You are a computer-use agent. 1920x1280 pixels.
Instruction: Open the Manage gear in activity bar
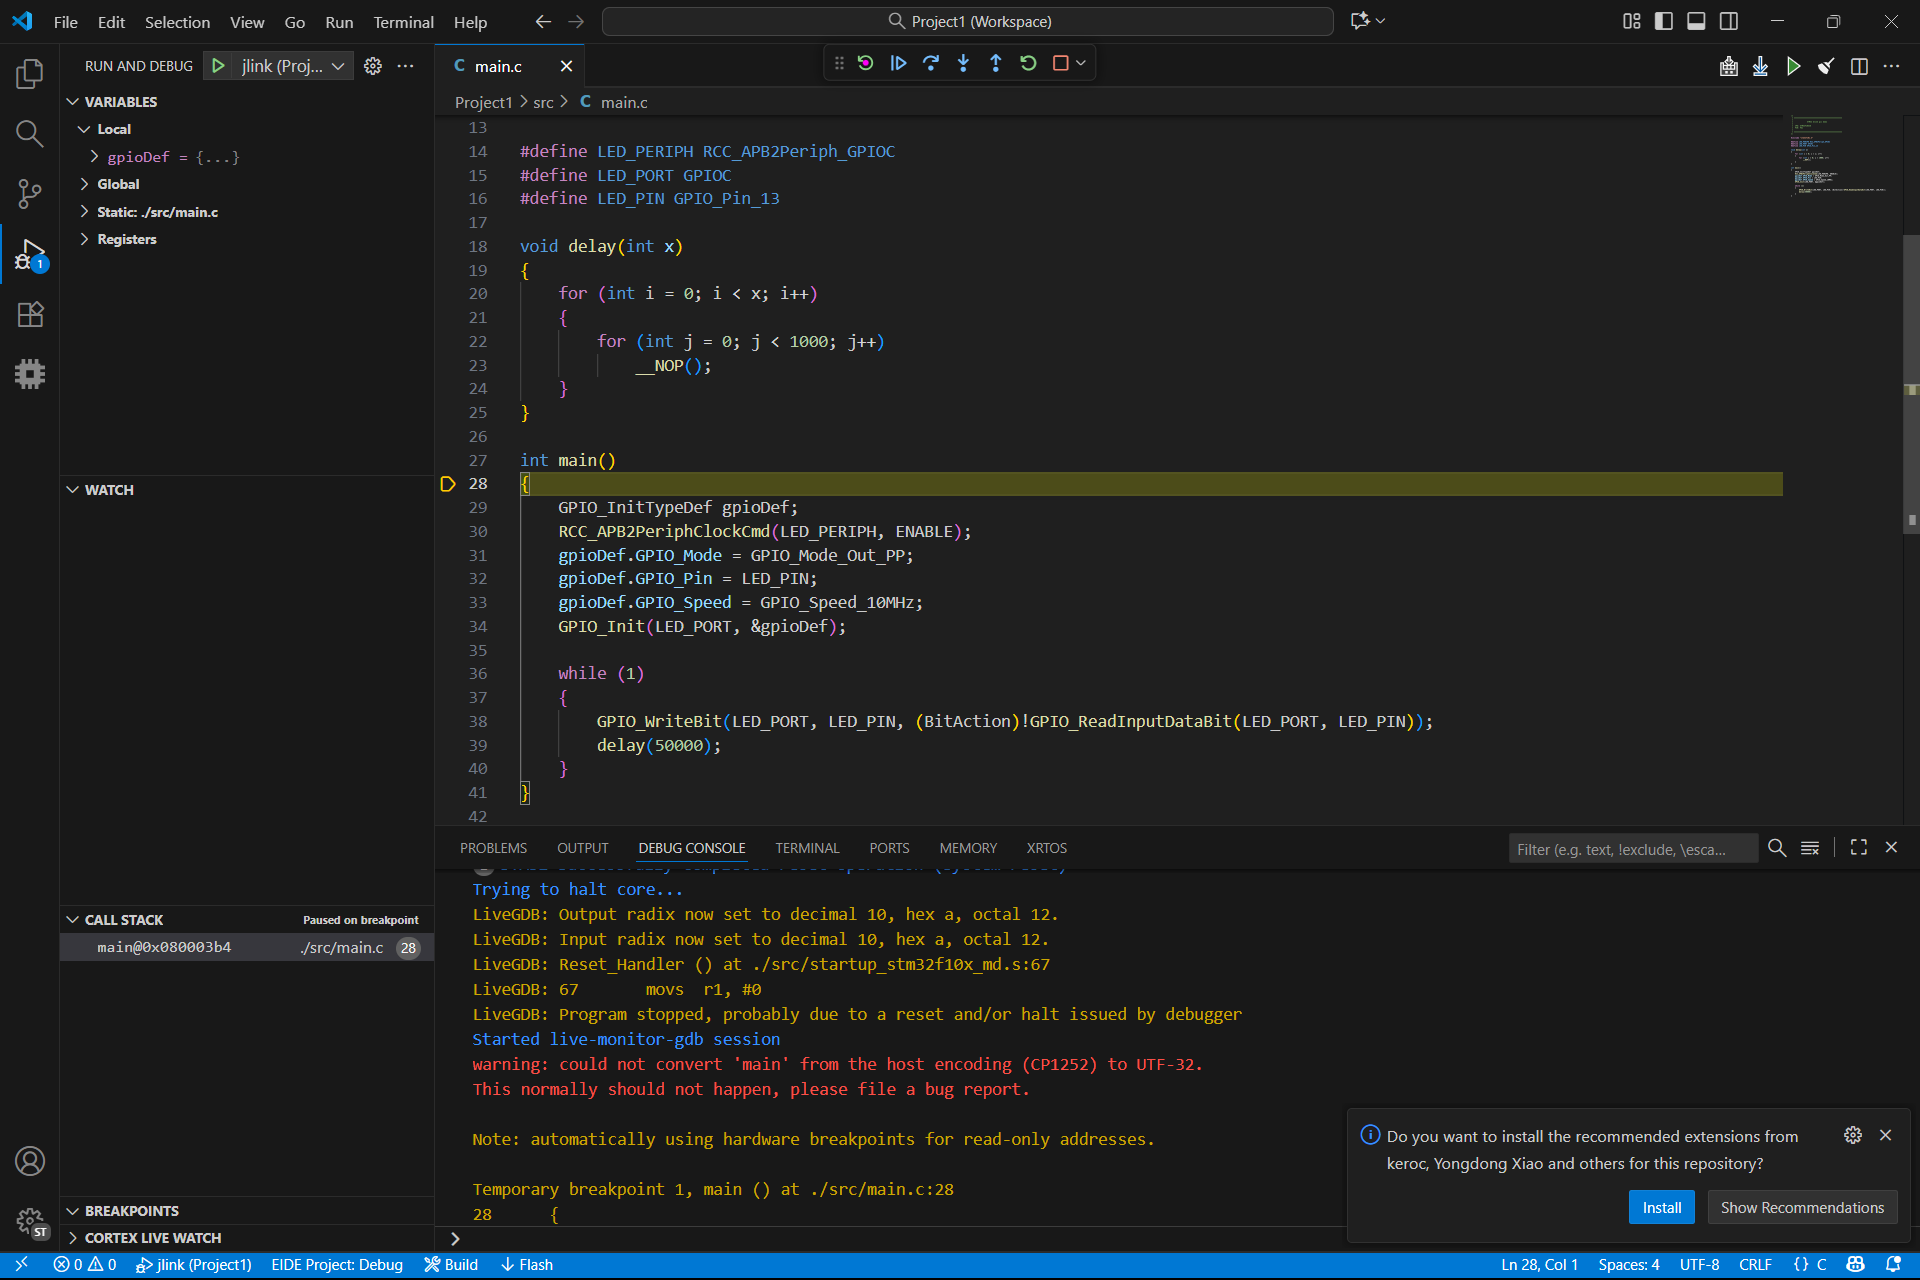(30, 1221)
